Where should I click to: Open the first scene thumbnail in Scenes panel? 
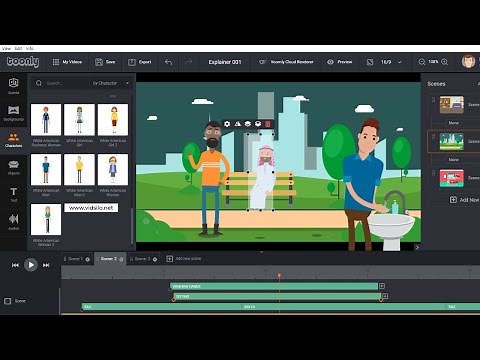pos(452,105)
